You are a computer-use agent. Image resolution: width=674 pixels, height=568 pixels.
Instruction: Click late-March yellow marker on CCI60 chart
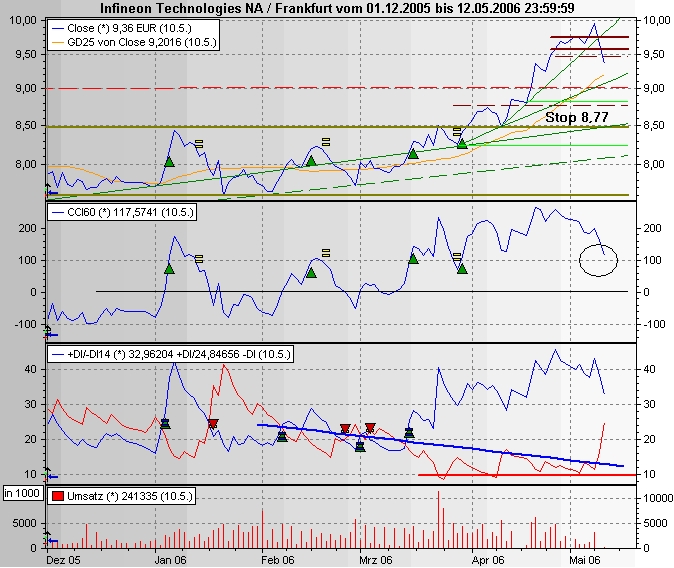(x=457, y=257)
